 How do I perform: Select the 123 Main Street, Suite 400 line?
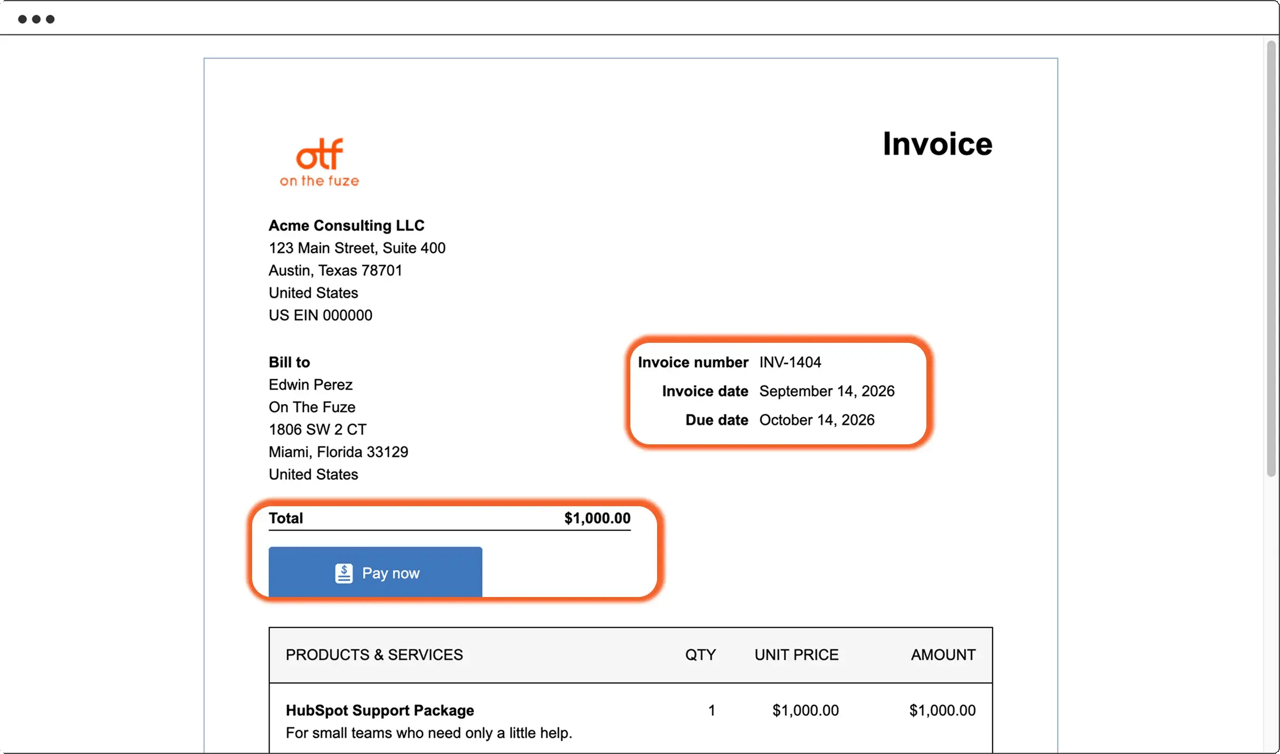pos(357,248)
